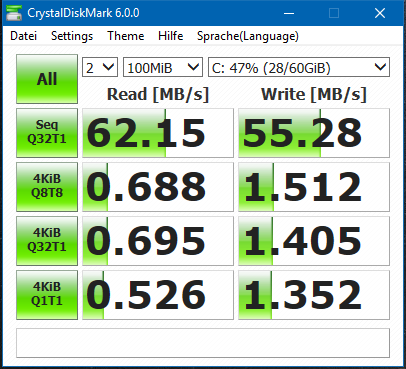The image size is (406, 369).
Task: Open the Settings menu
Action: (x=72, y=36)
